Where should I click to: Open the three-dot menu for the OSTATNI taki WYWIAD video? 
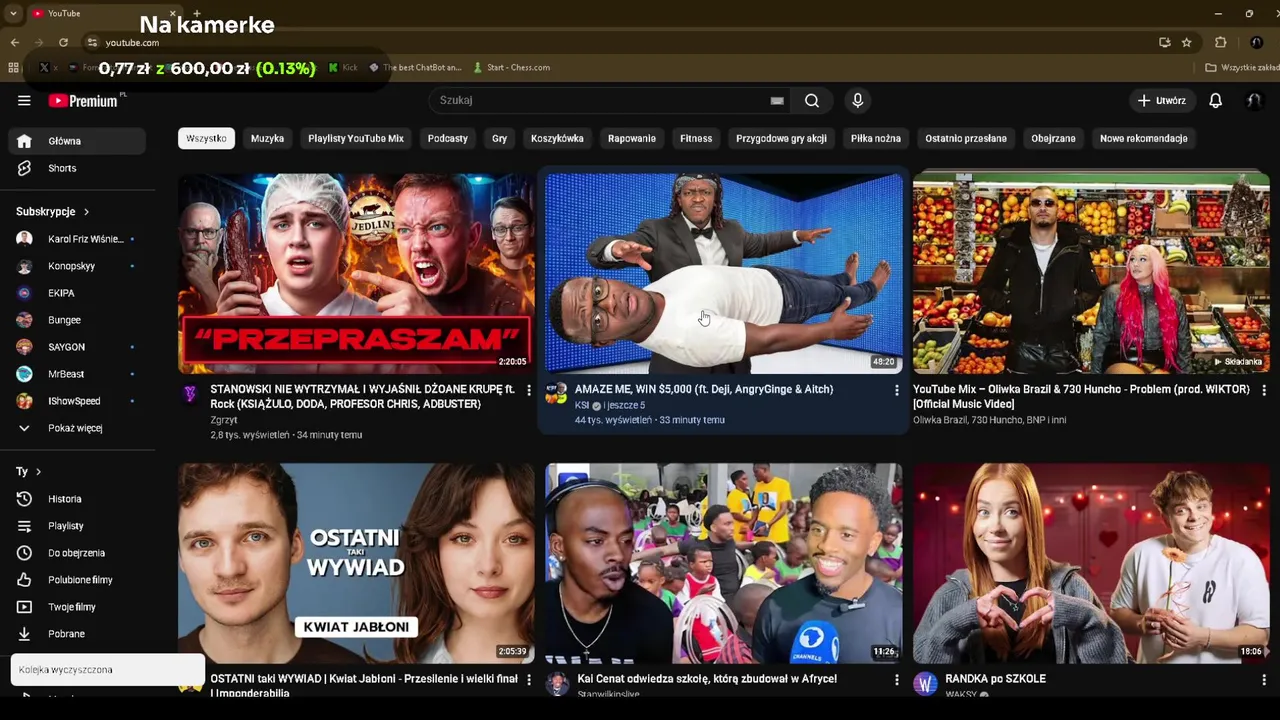pos(529,680)
